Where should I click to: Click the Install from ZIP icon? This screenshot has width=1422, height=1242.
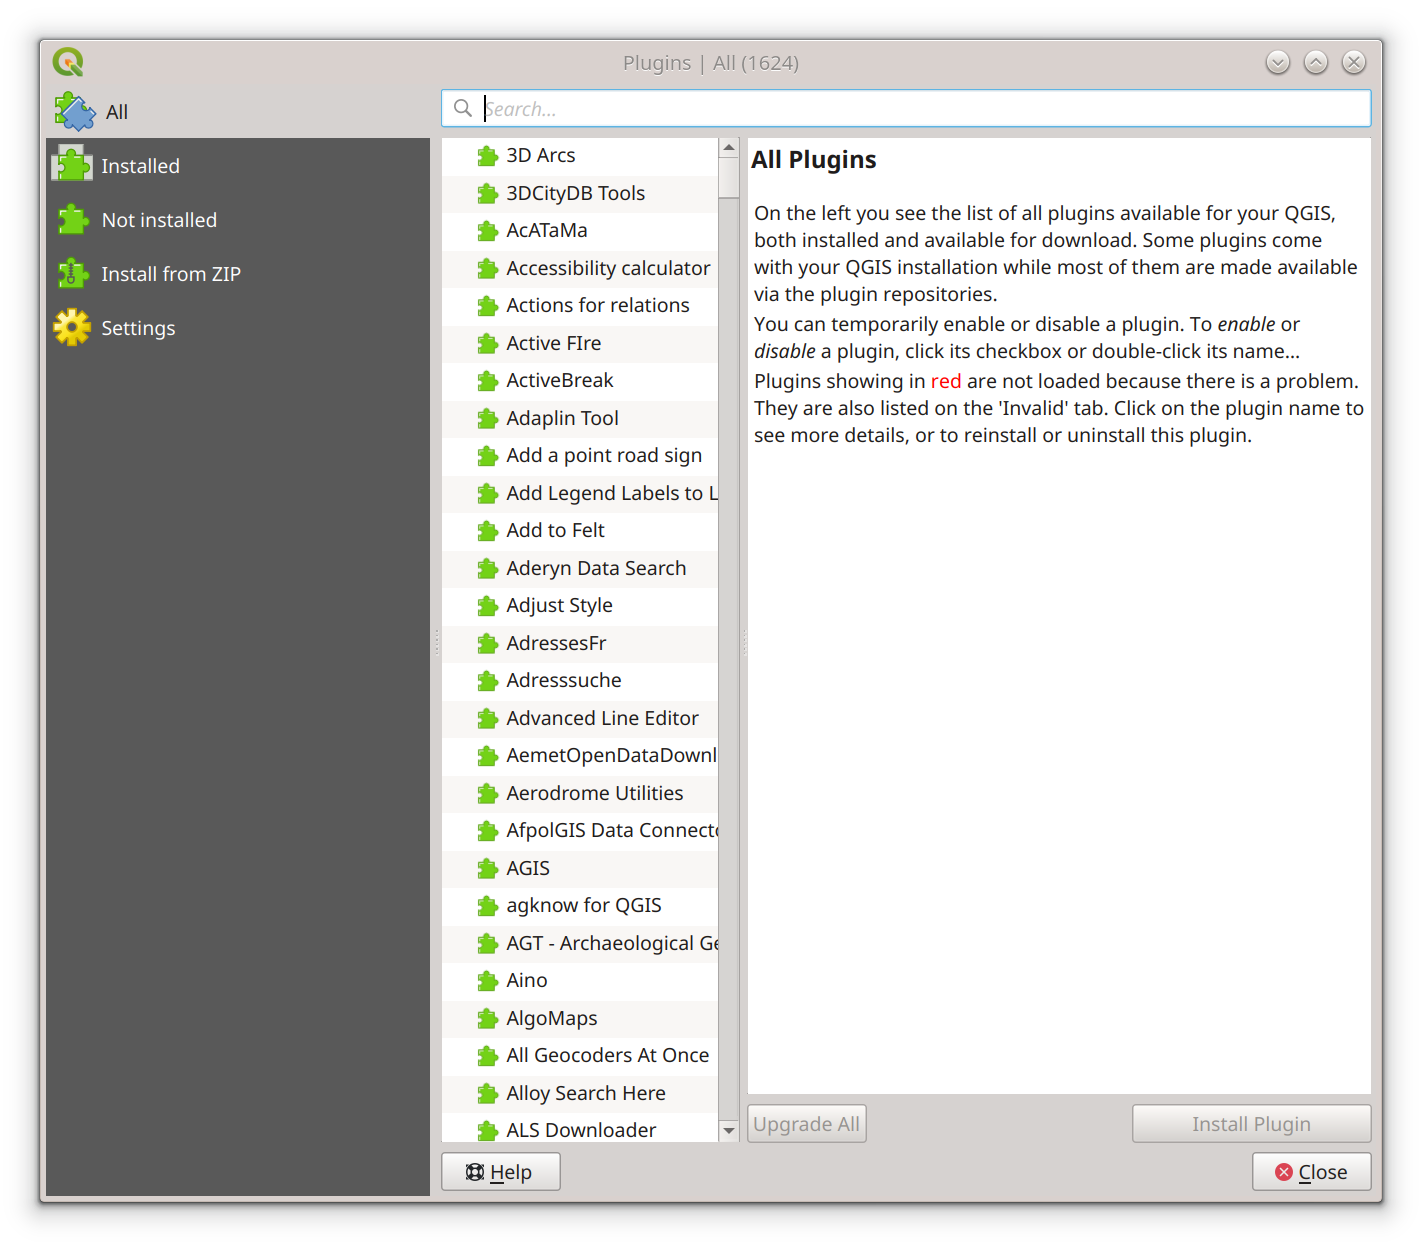pyautogui.click(x=73, y=273)
